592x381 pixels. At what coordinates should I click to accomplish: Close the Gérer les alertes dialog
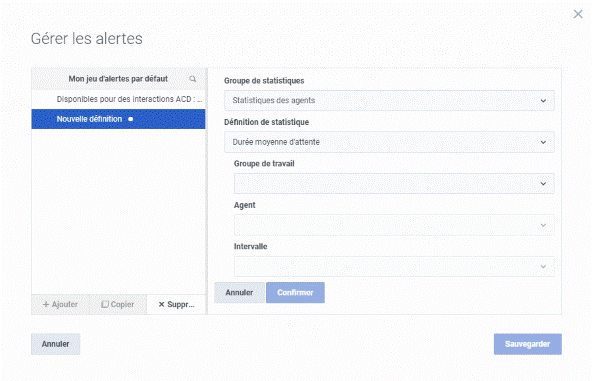(x=578, y=14)
